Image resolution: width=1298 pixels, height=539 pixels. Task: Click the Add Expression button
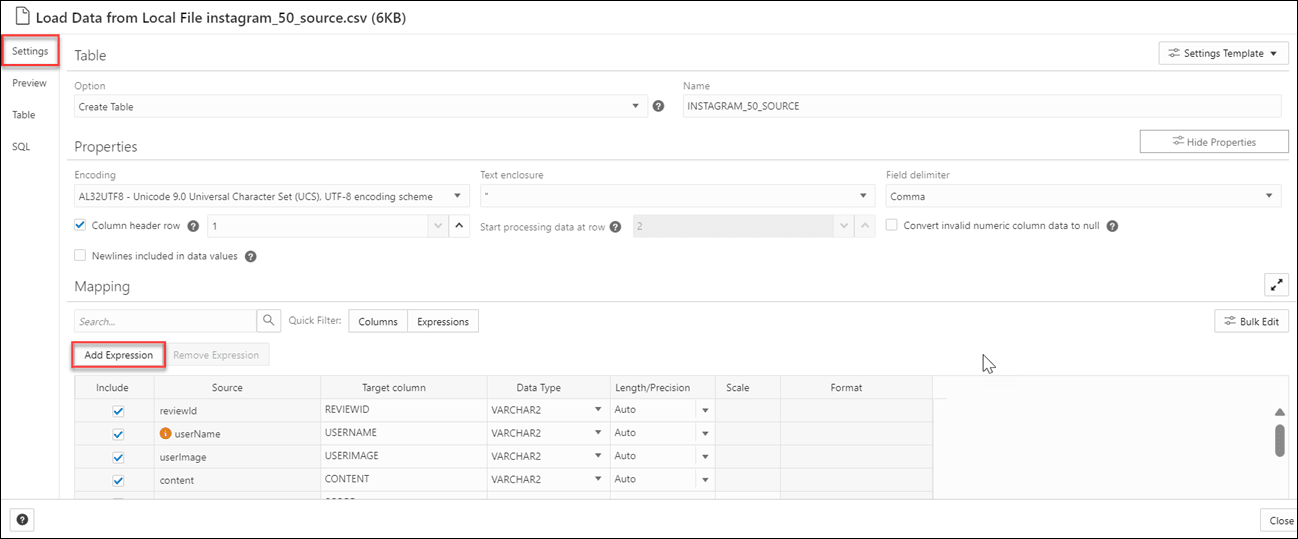(x=119, y=355)
